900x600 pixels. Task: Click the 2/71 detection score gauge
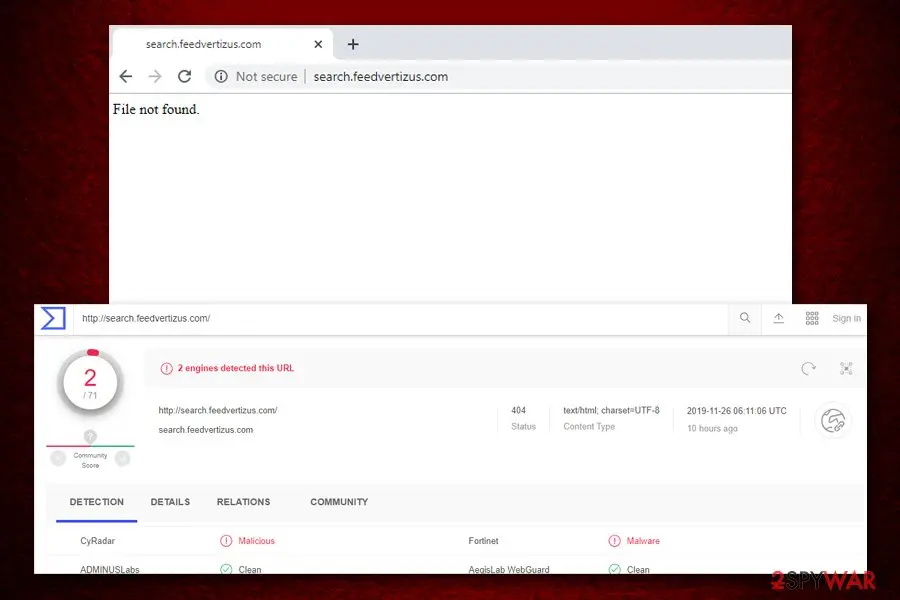[x=90, y=382]
